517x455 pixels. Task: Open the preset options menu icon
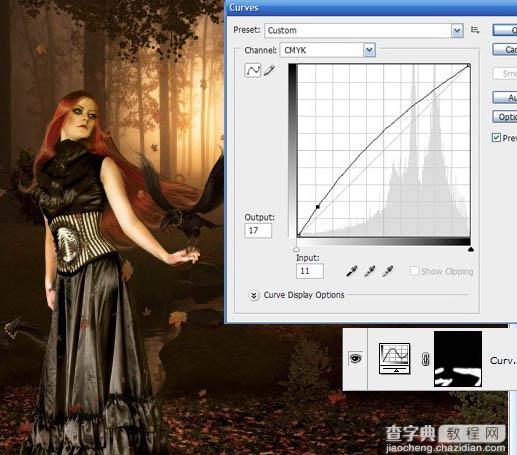click(x=475, y=30)
